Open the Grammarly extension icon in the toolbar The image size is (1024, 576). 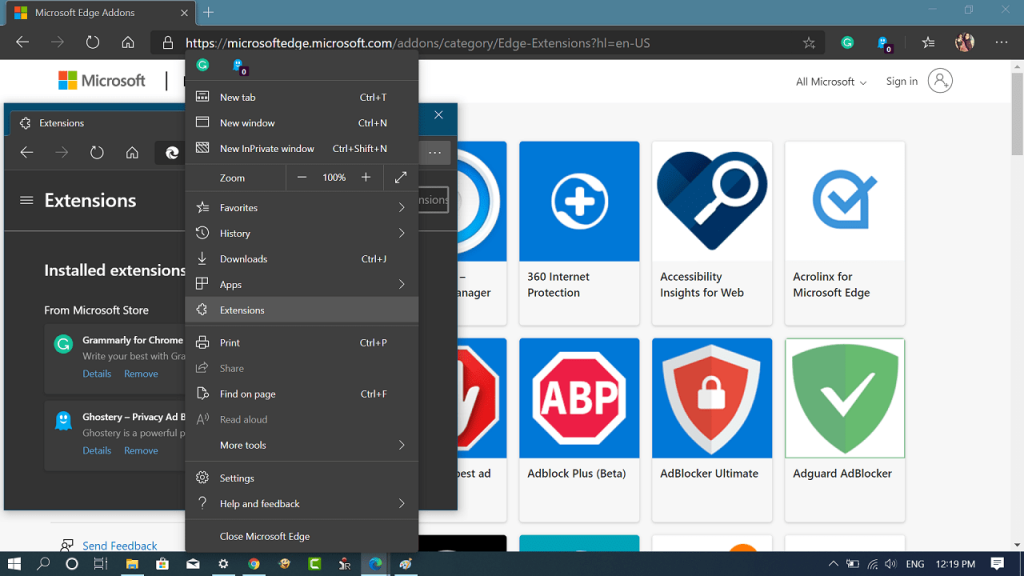[847, 42]
